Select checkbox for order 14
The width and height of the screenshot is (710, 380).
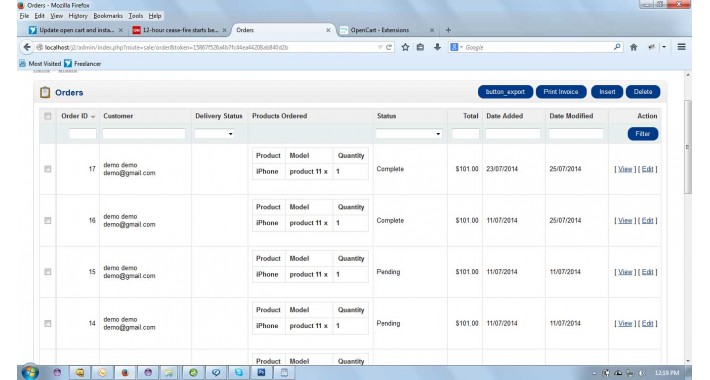coord(48,323)
